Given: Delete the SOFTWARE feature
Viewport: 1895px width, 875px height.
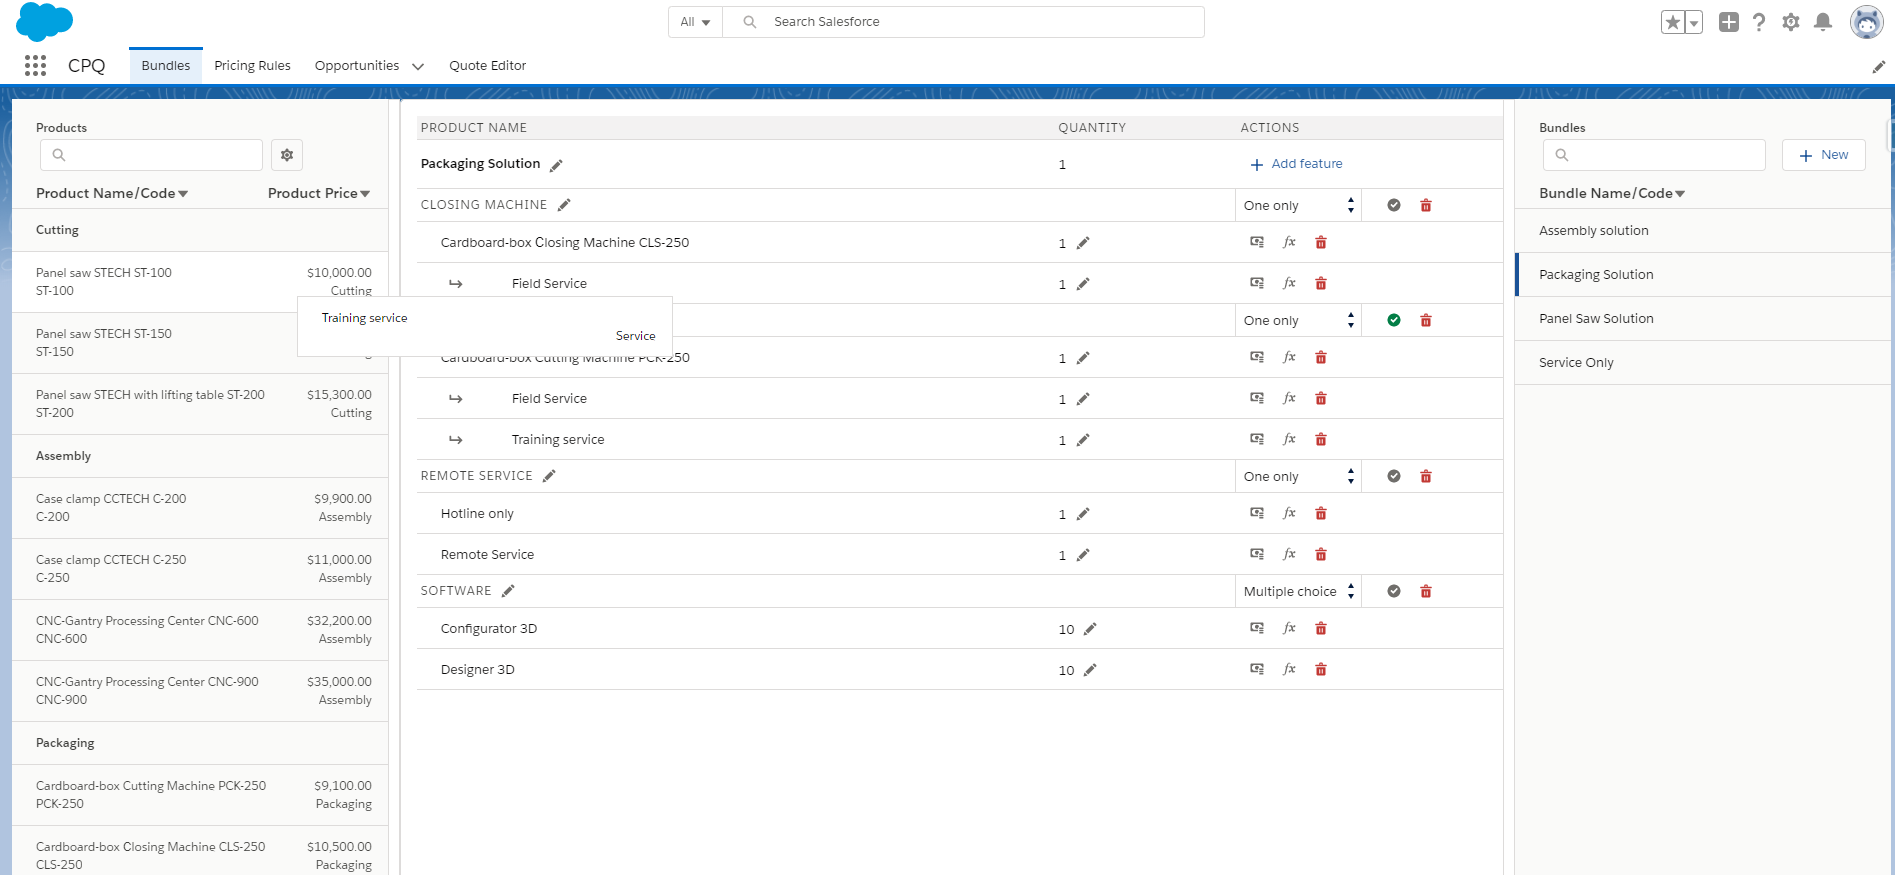Looking at the screenshot, I should tap(1426, 592).
